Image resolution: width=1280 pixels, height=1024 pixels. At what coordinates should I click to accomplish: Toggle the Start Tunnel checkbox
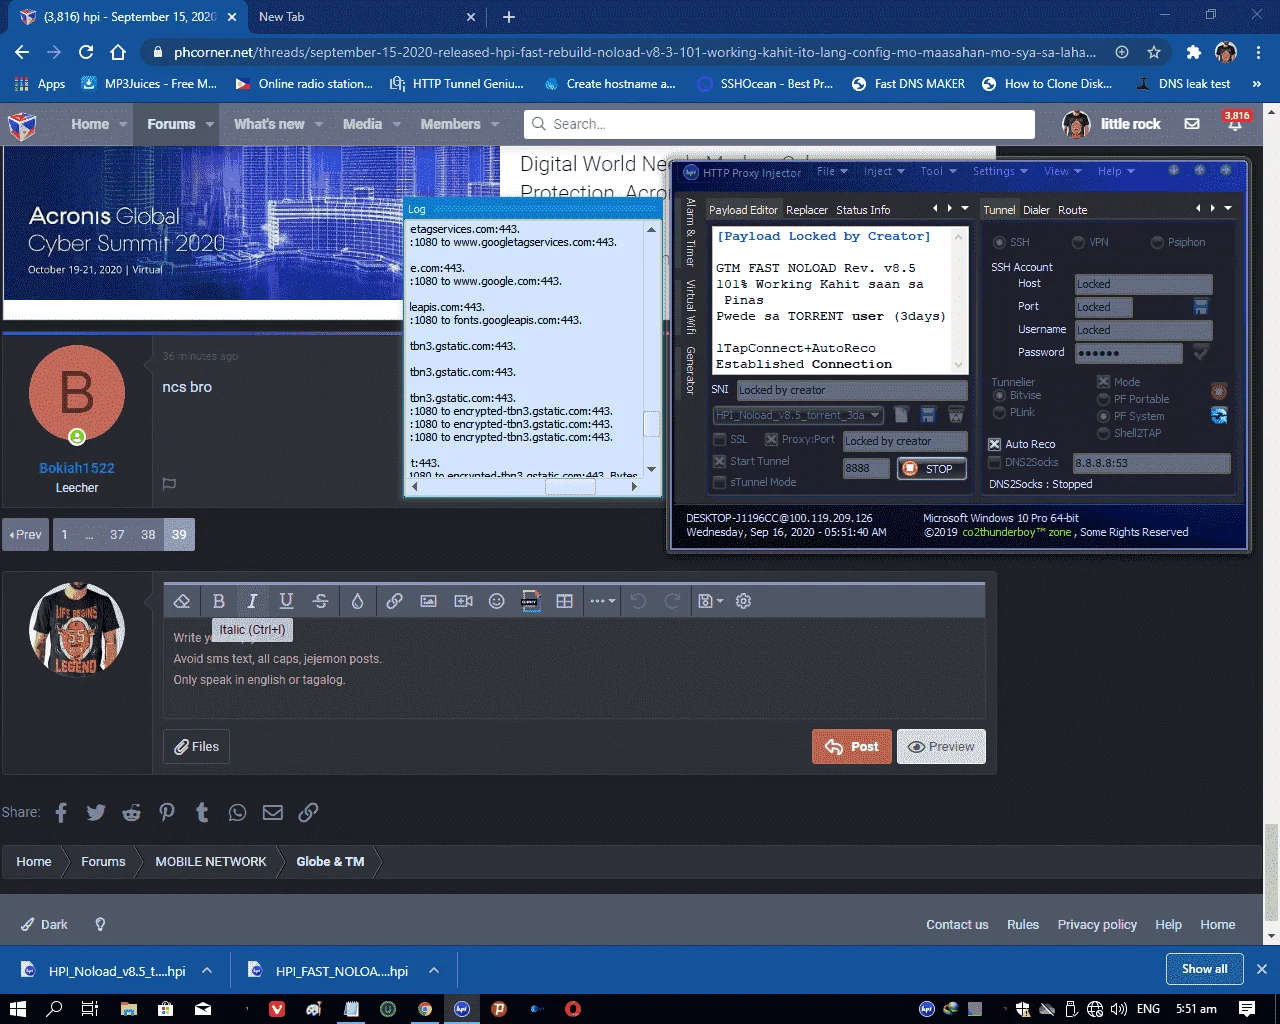click(719, 461)
